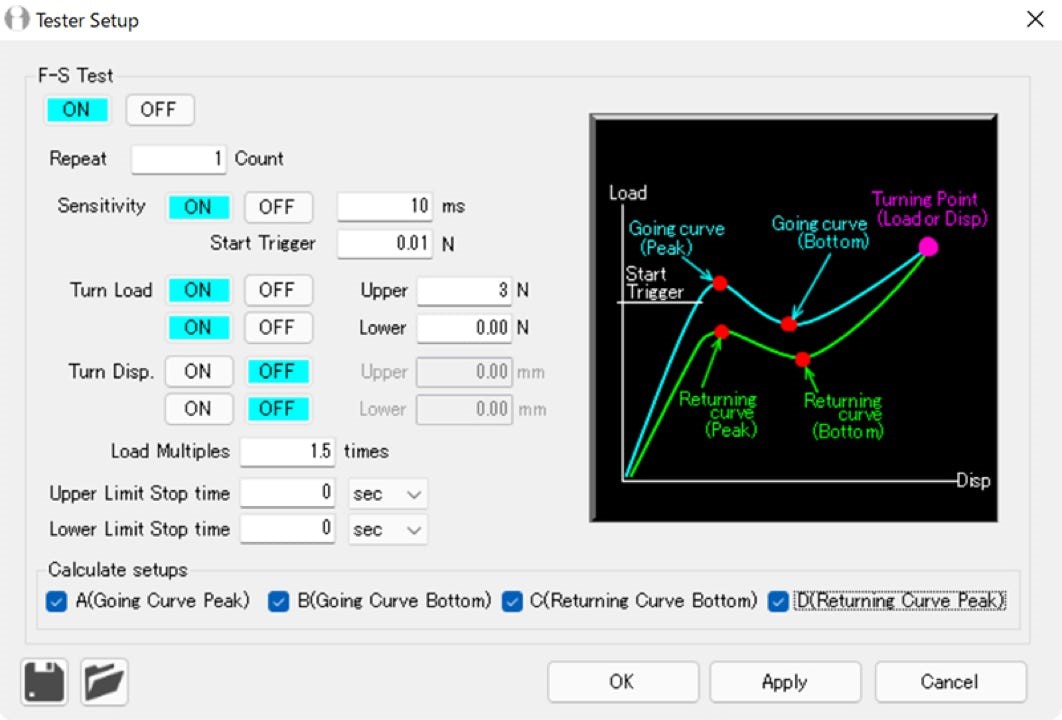Close the Tester Setup dialog
This screenshot has height=720, width=1062.
click(1035, 20)
